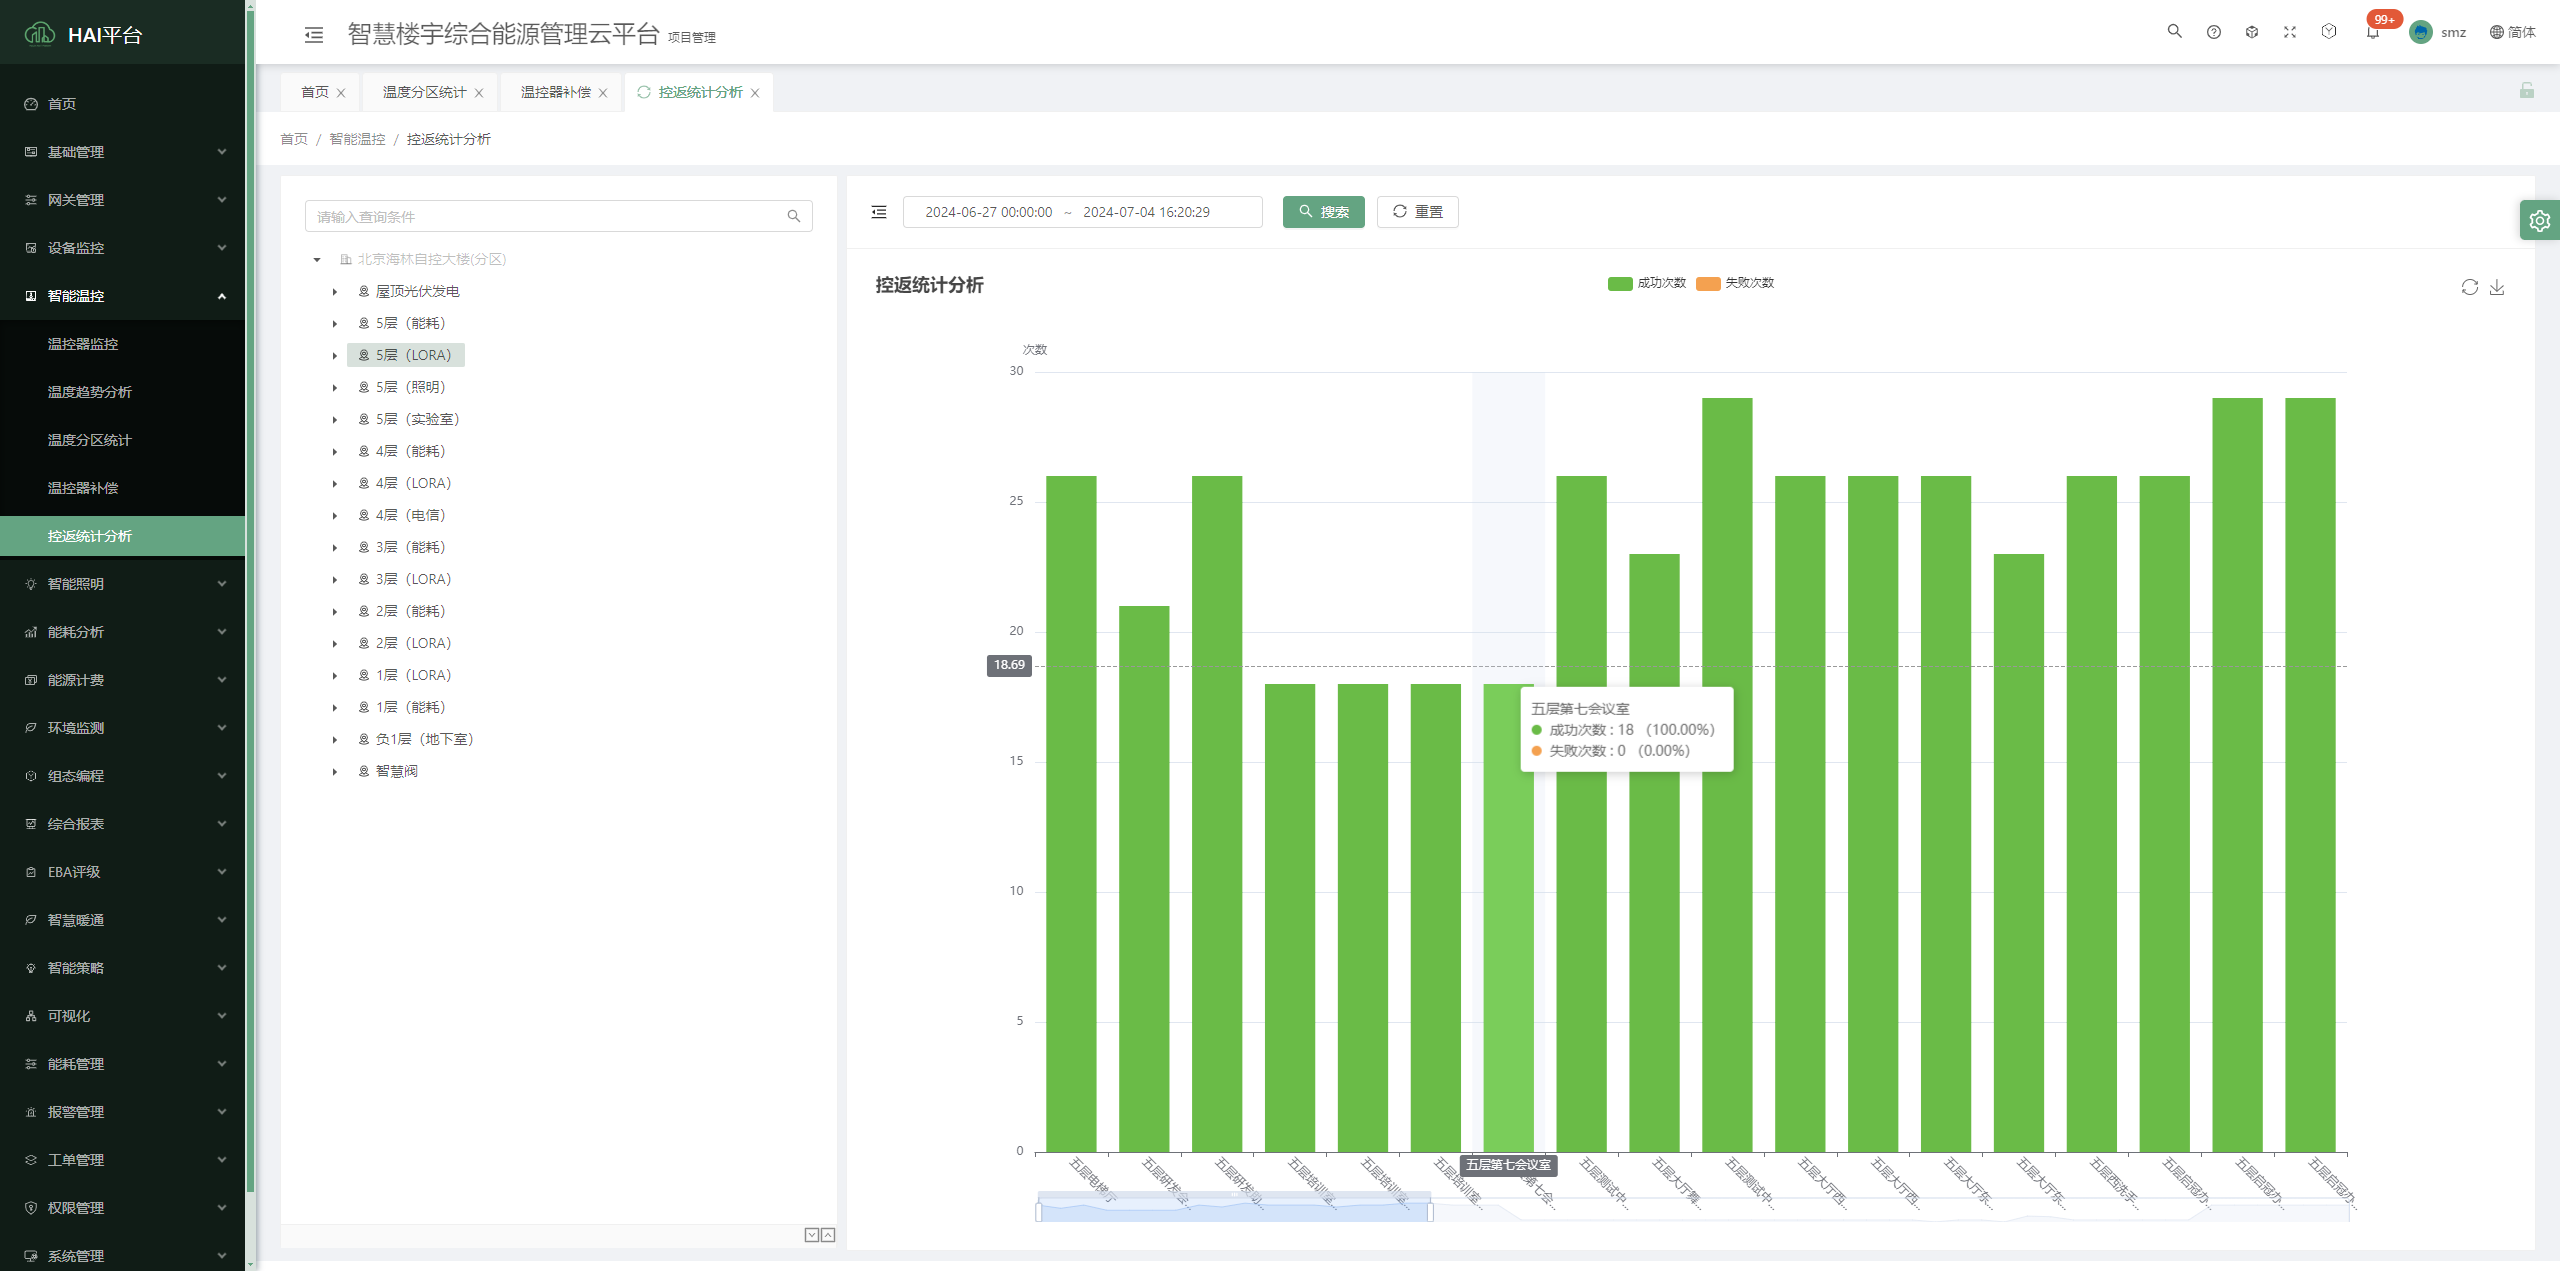This screenshot has height=1271, width=2560.
Task: Collapse the 北京海林自控大楼 tree root
Action: [317, 260]
